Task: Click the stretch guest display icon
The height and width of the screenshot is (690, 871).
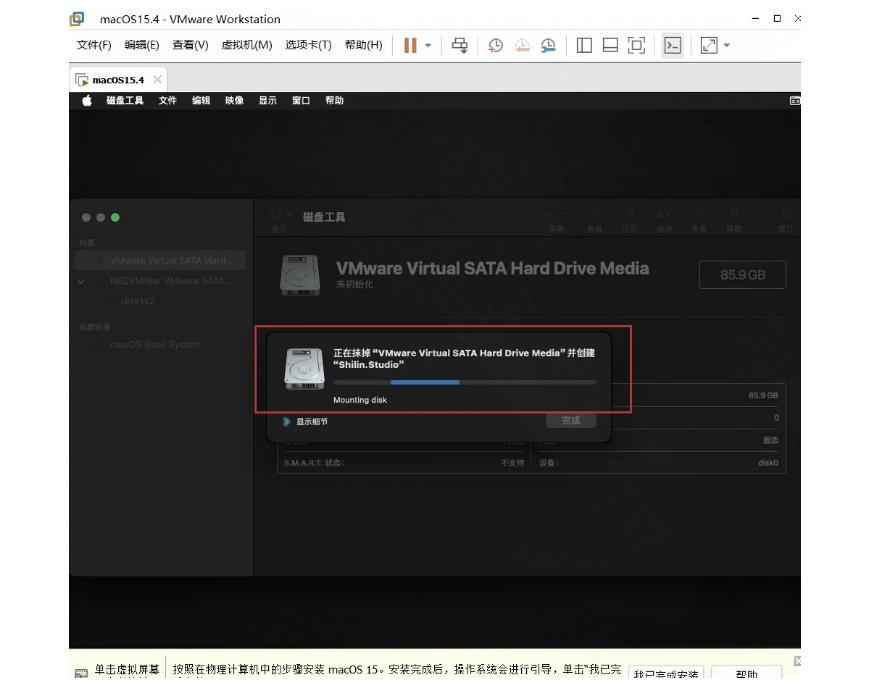Action: click(709, 46)
